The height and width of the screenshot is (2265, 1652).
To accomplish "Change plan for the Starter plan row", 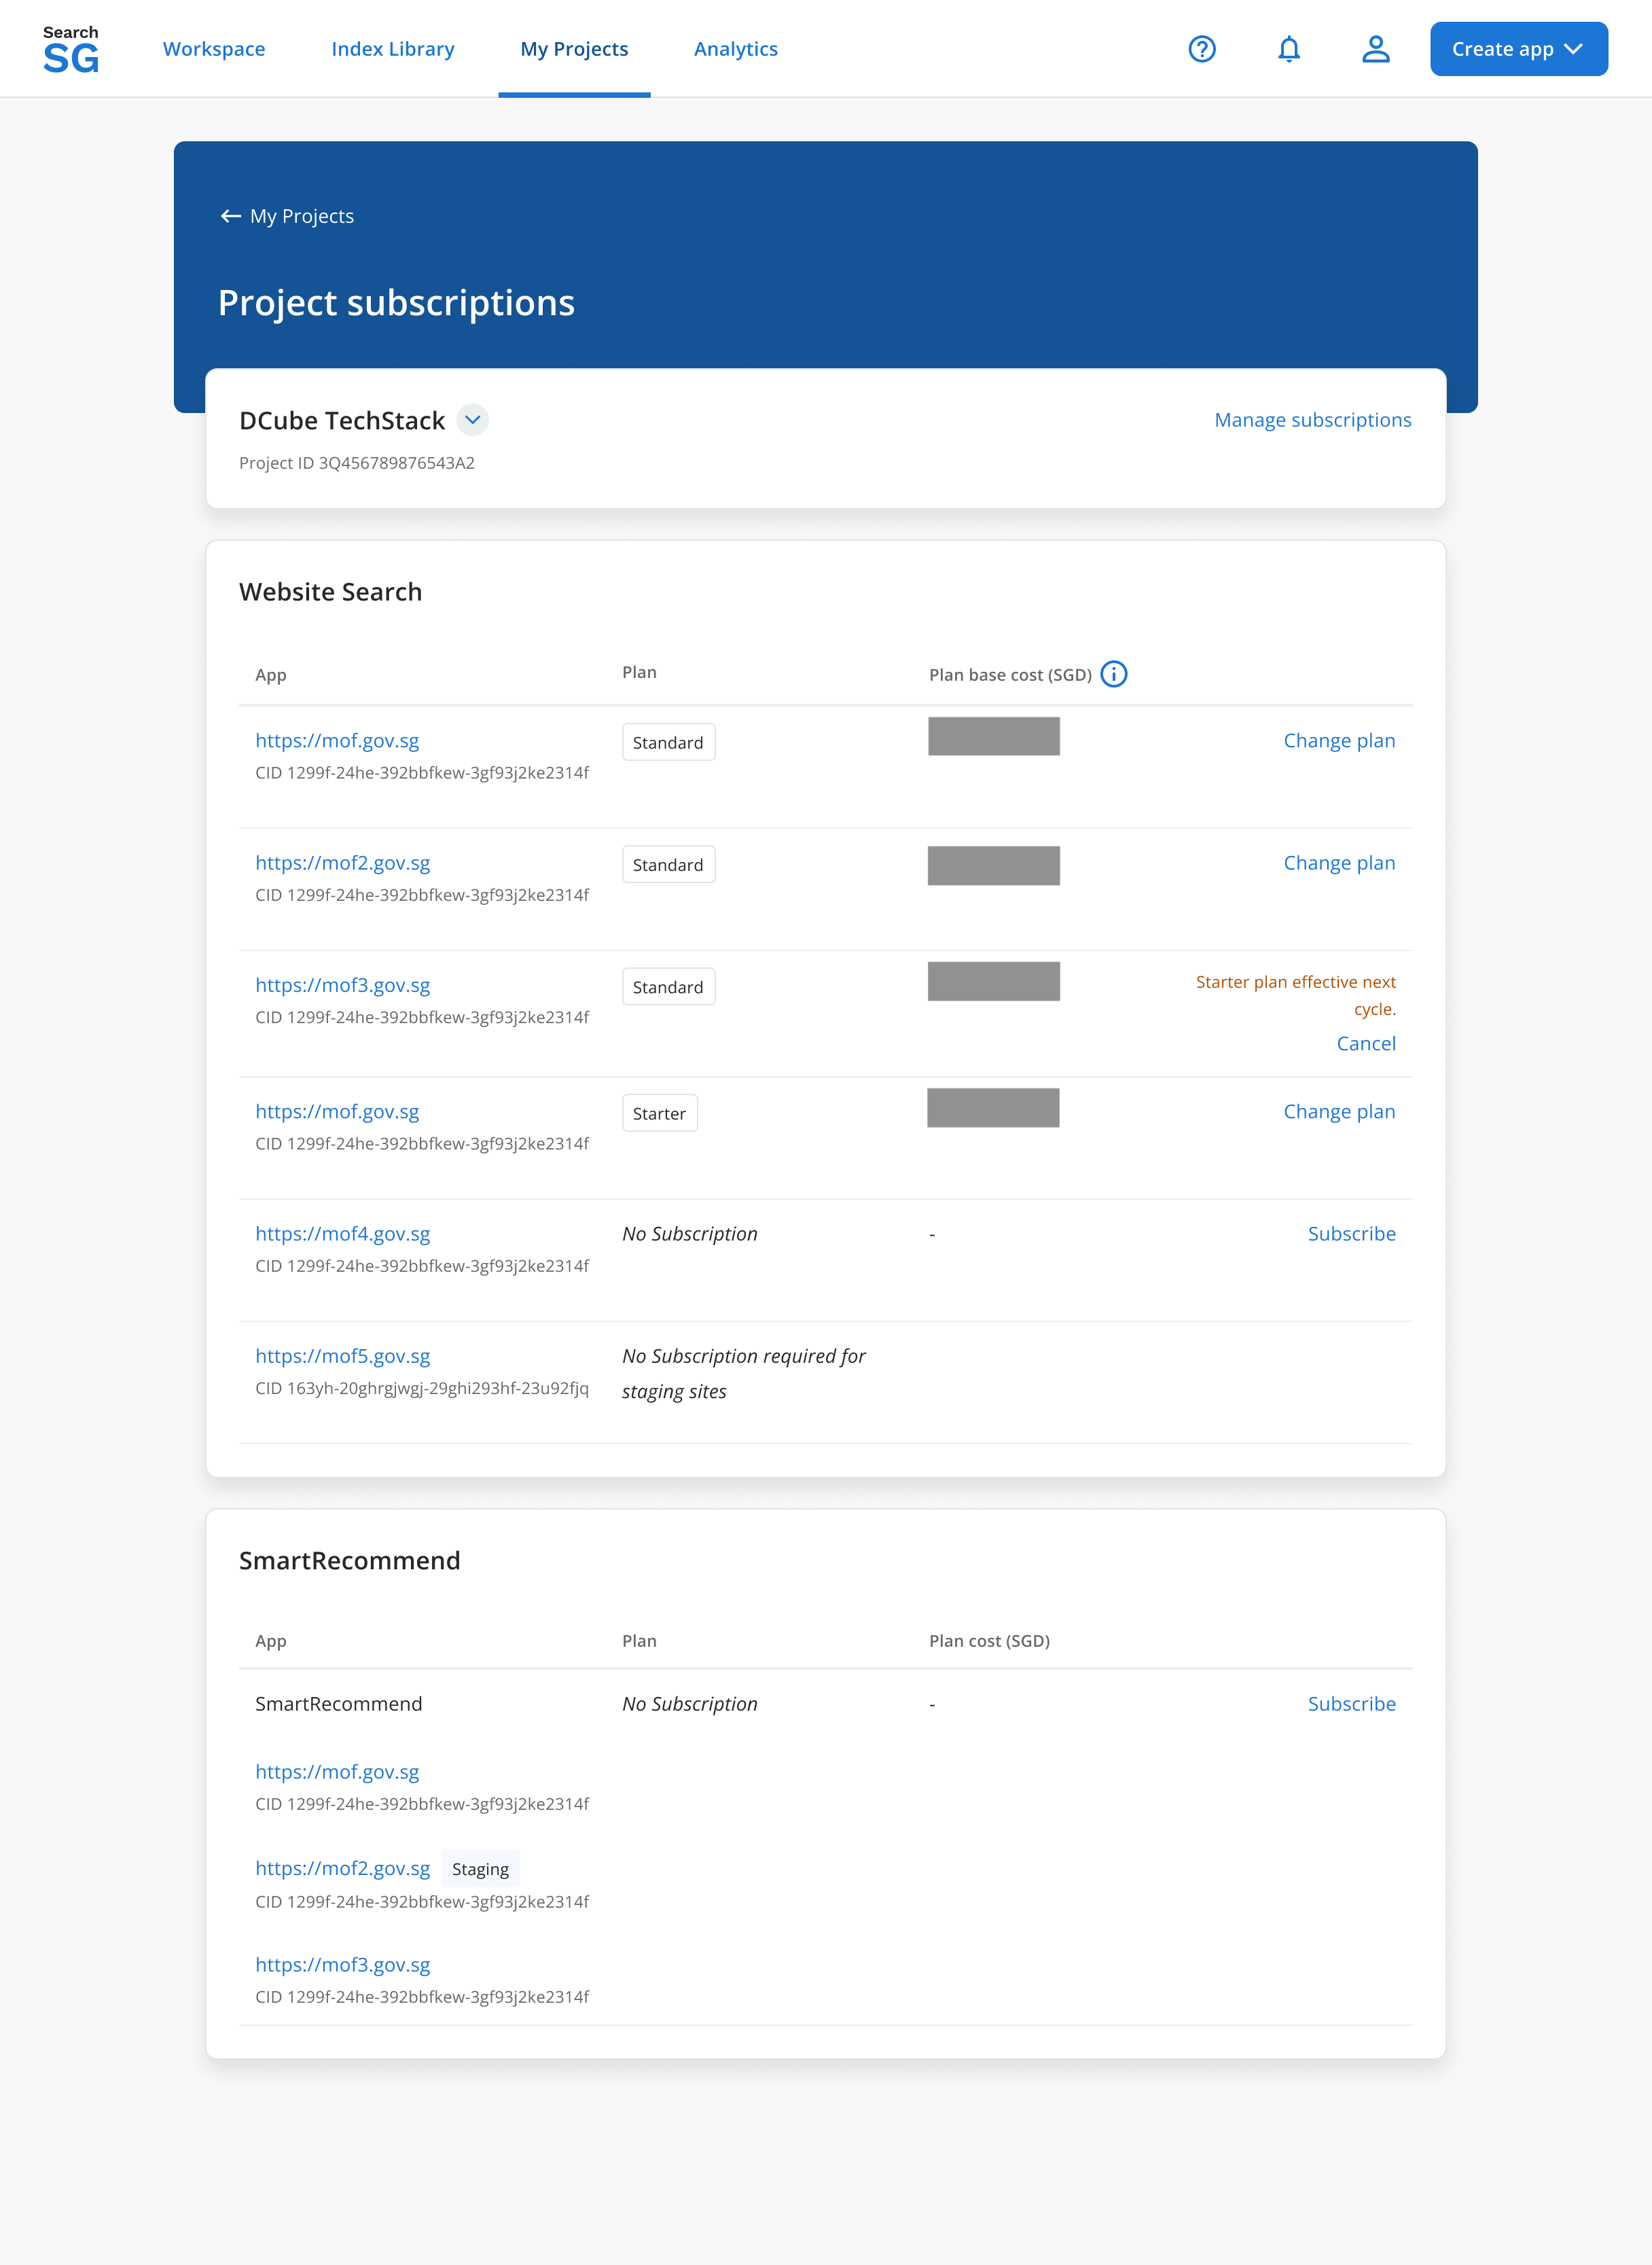I will [1339, 1112].
